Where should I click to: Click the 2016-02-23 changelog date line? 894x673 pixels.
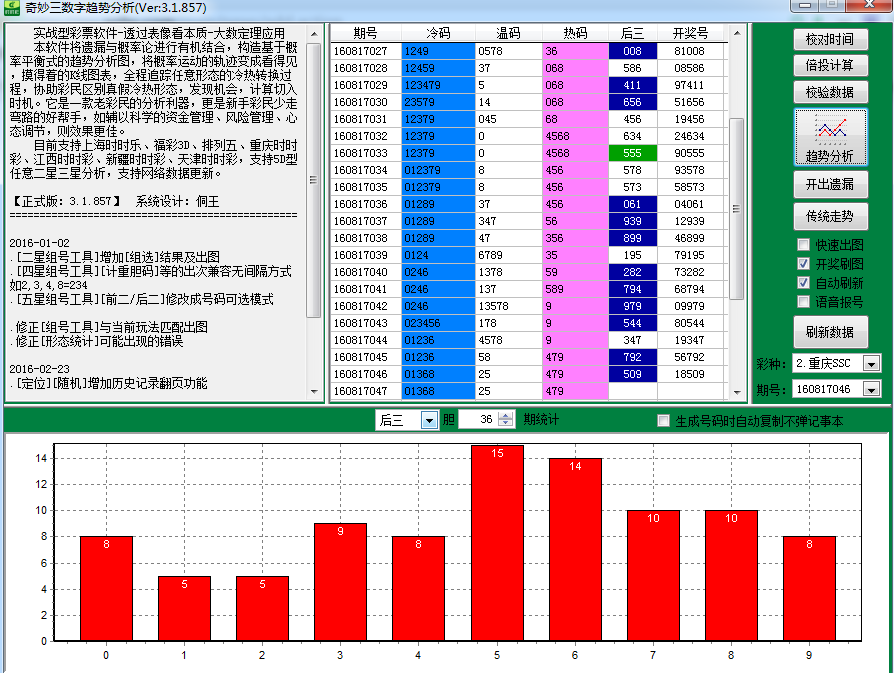pos(39,369)
